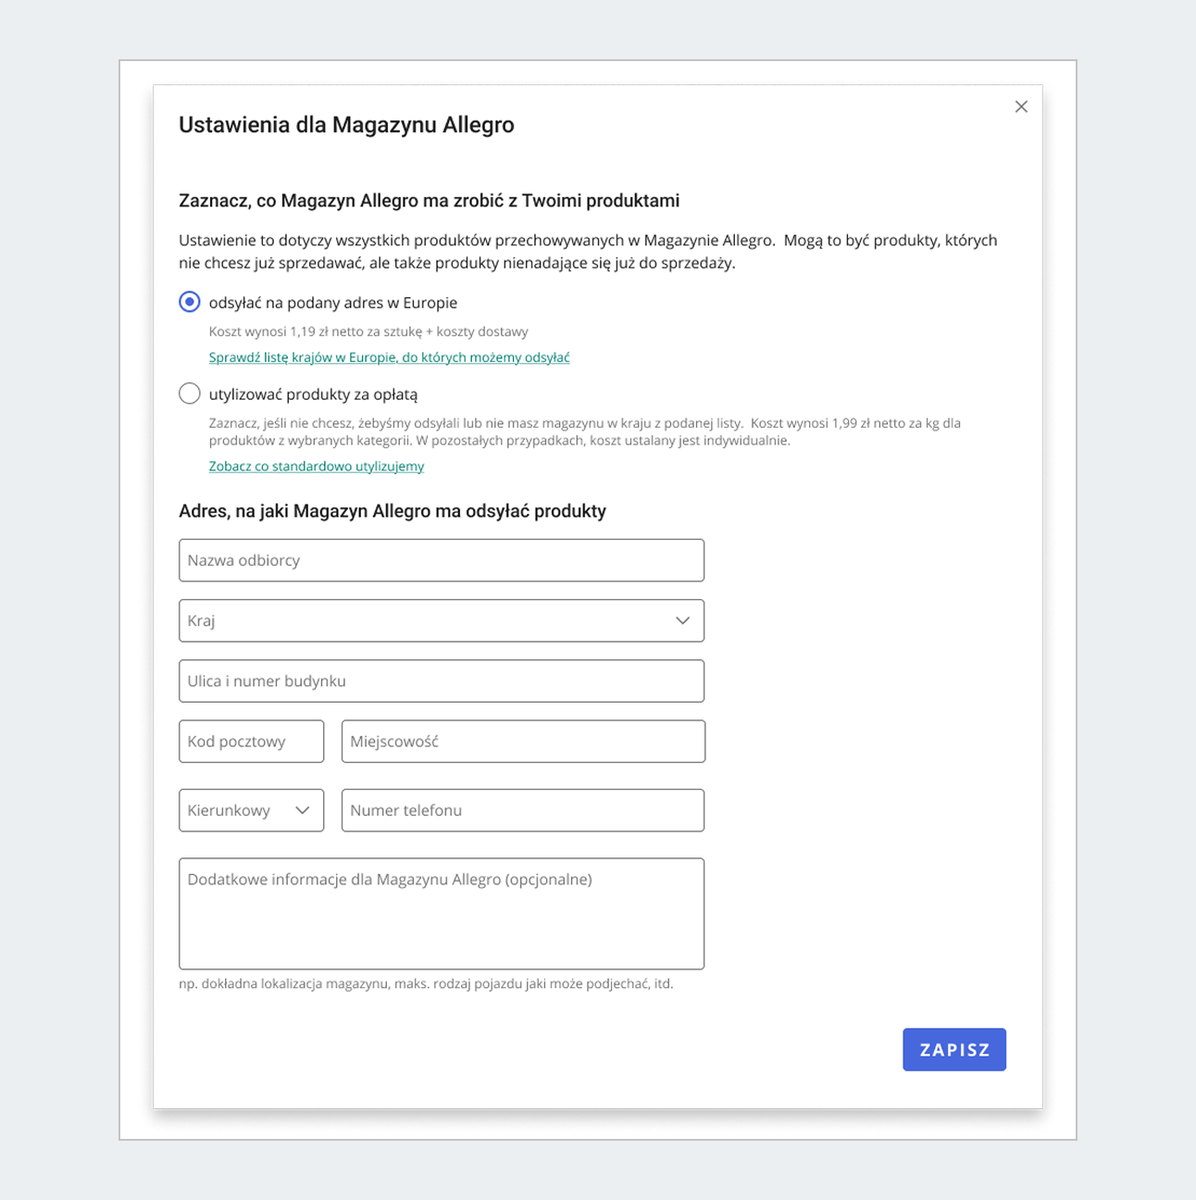Click the chevron arrow in Kraj field
The height and width of the screenshot is (1200, 1196).
683,621
